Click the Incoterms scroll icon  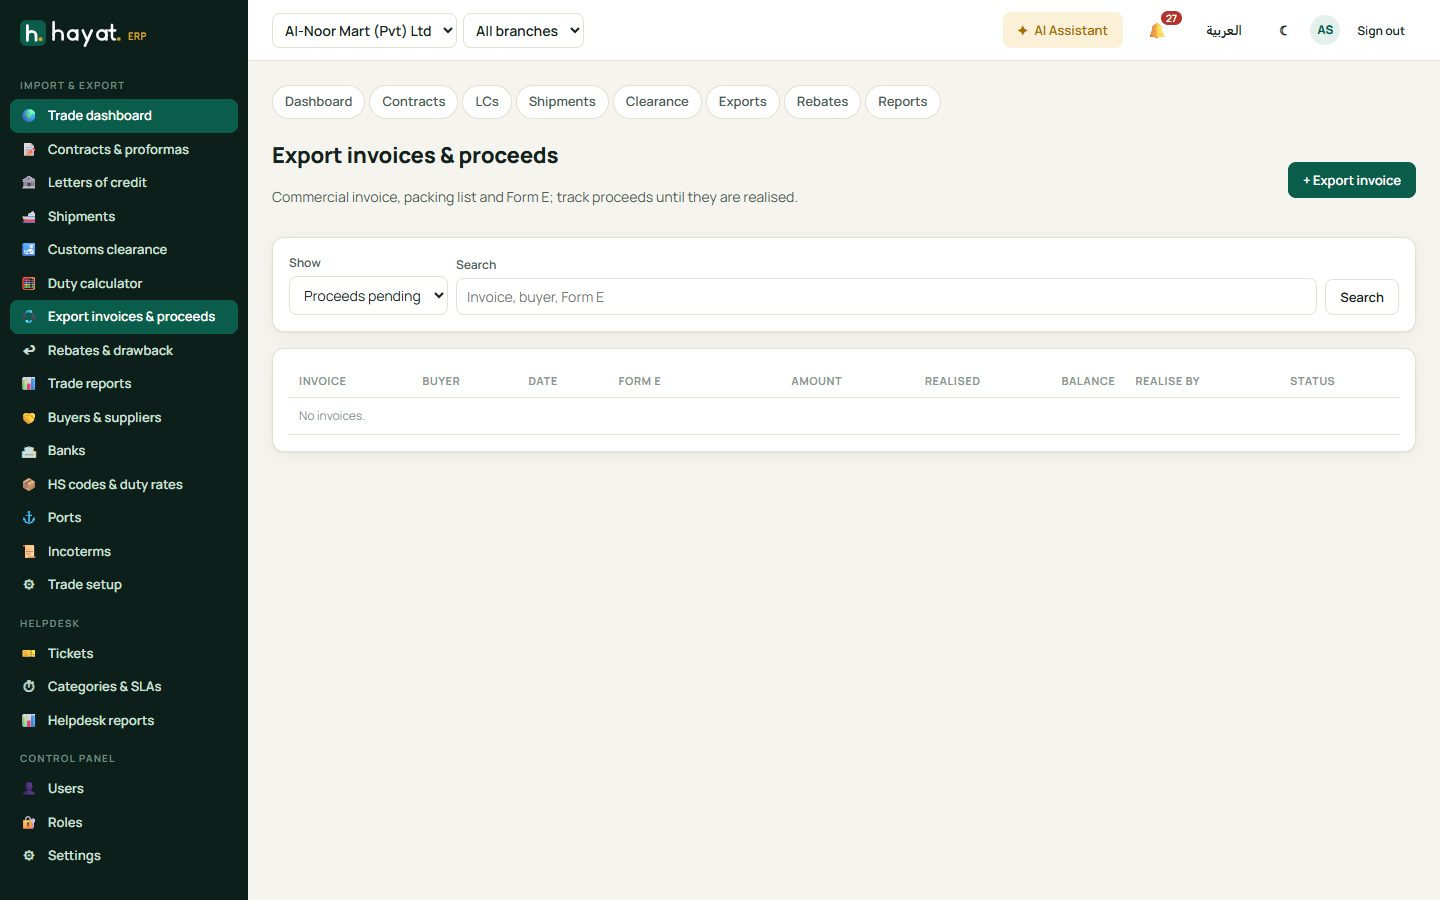(29, 552)
